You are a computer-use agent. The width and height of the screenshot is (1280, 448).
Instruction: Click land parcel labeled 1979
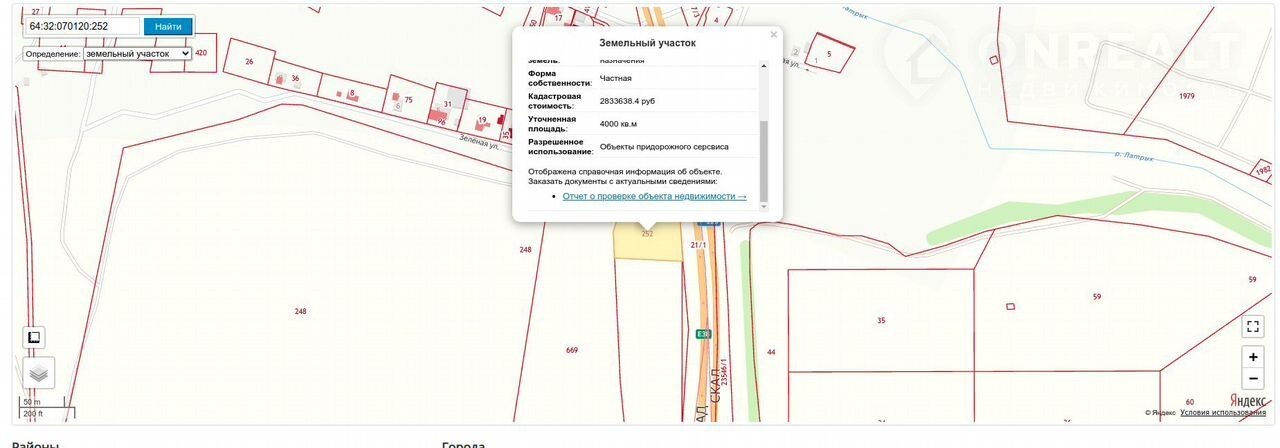[x=1186, y=96]
